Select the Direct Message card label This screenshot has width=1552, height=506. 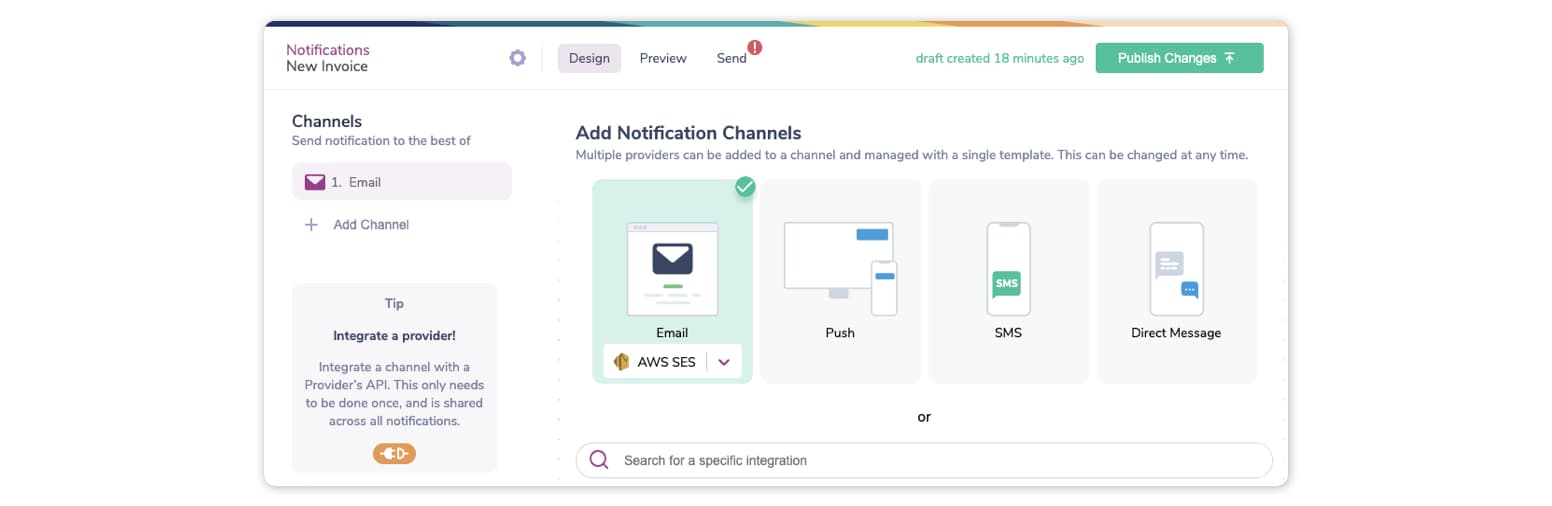(1176, 333)
